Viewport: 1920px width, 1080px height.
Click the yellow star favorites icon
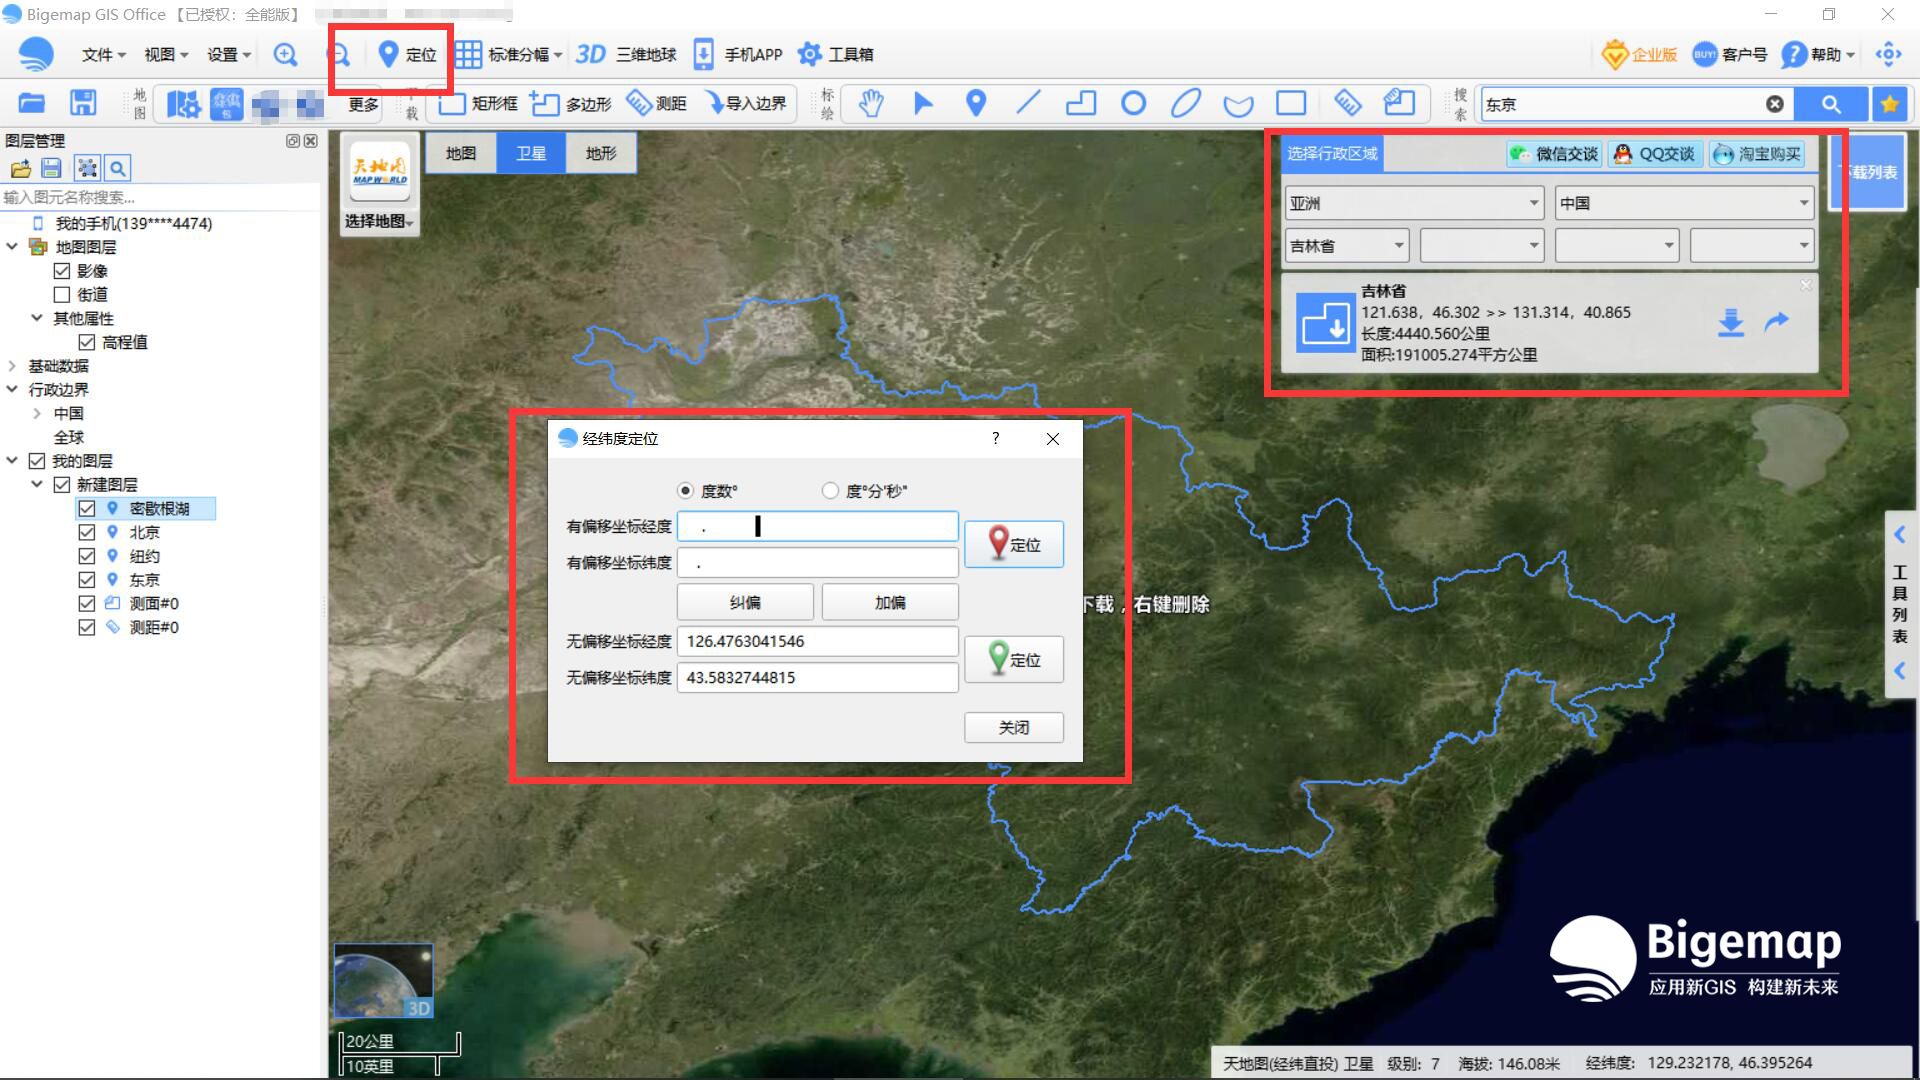[1890, 104]
